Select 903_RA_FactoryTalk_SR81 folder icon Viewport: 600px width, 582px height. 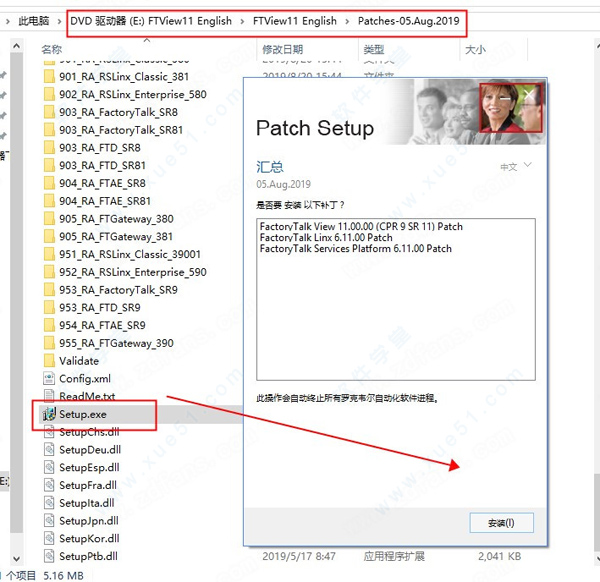[x=49, y=130]
